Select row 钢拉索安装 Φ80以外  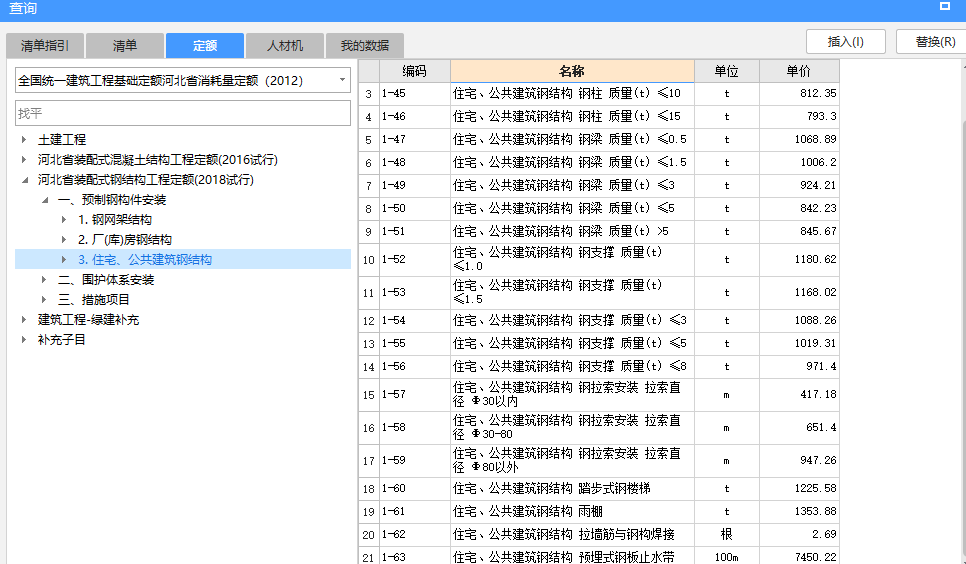(x=572, y=460)
